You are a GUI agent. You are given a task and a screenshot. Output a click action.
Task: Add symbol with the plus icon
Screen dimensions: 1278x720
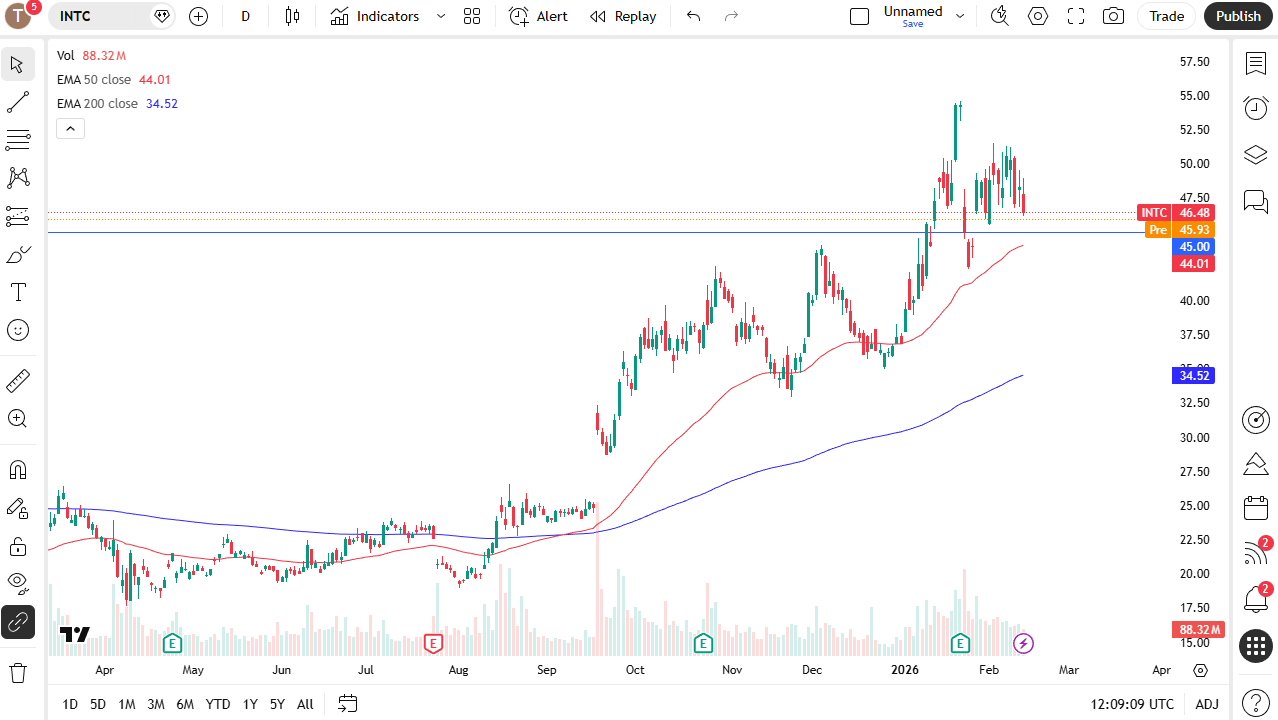tap(198, 16)
